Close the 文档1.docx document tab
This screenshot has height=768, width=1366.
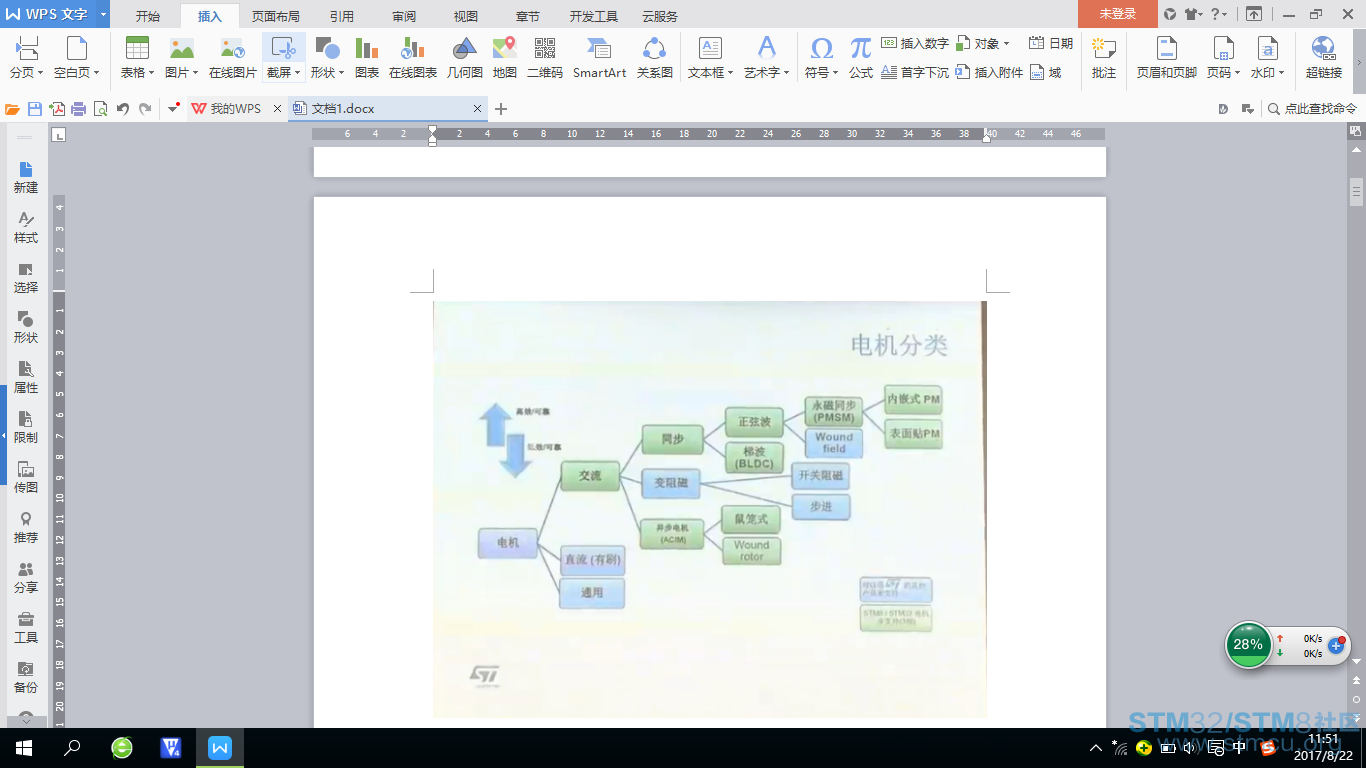pyautogui.click(x=478, y=109)
